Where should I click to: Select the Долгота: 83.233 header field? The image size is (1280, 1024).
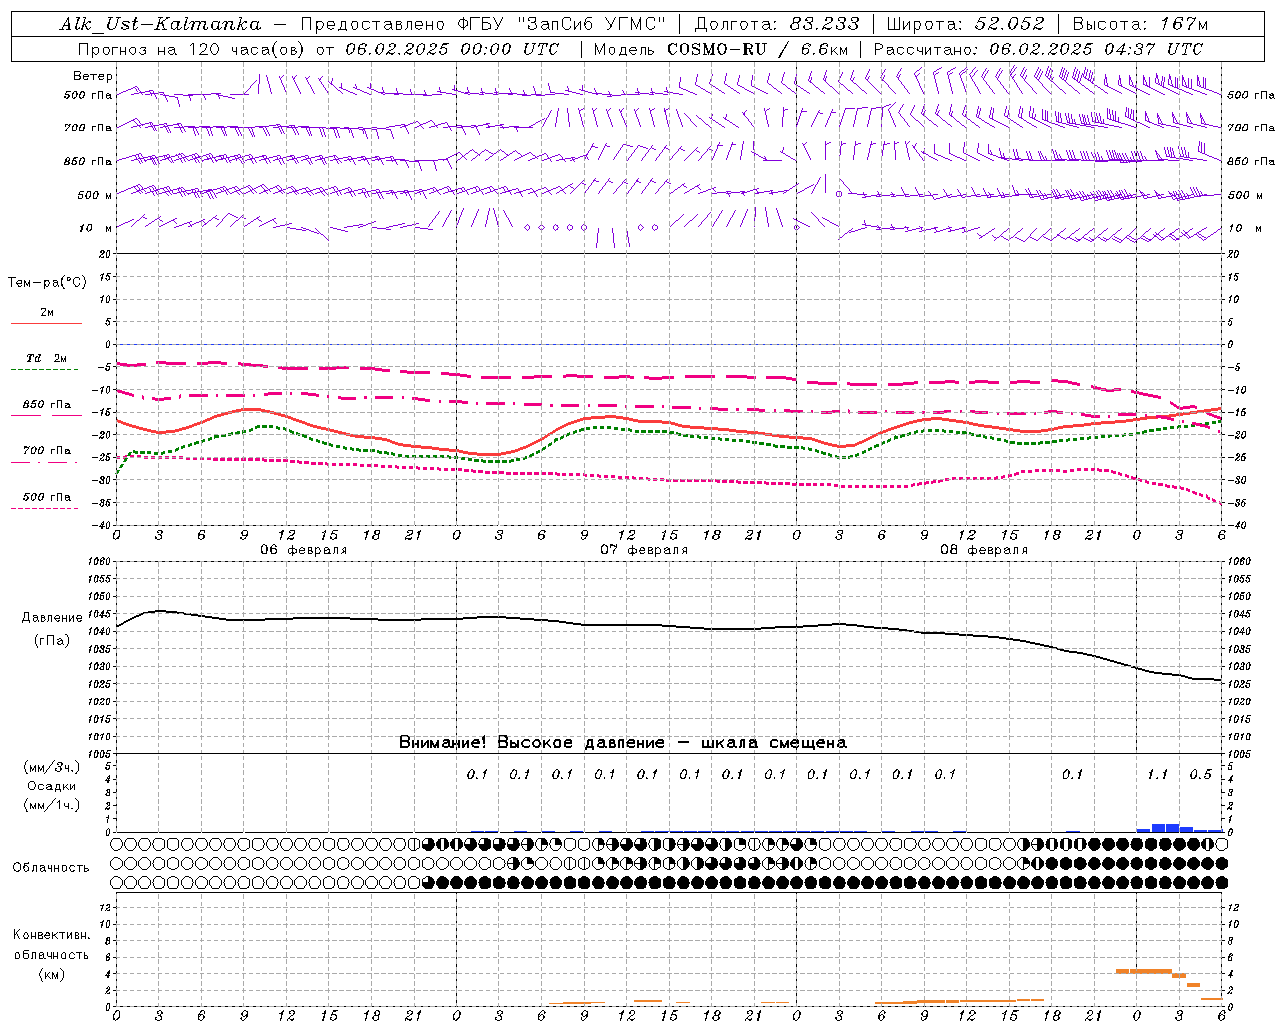click(777, 24)
